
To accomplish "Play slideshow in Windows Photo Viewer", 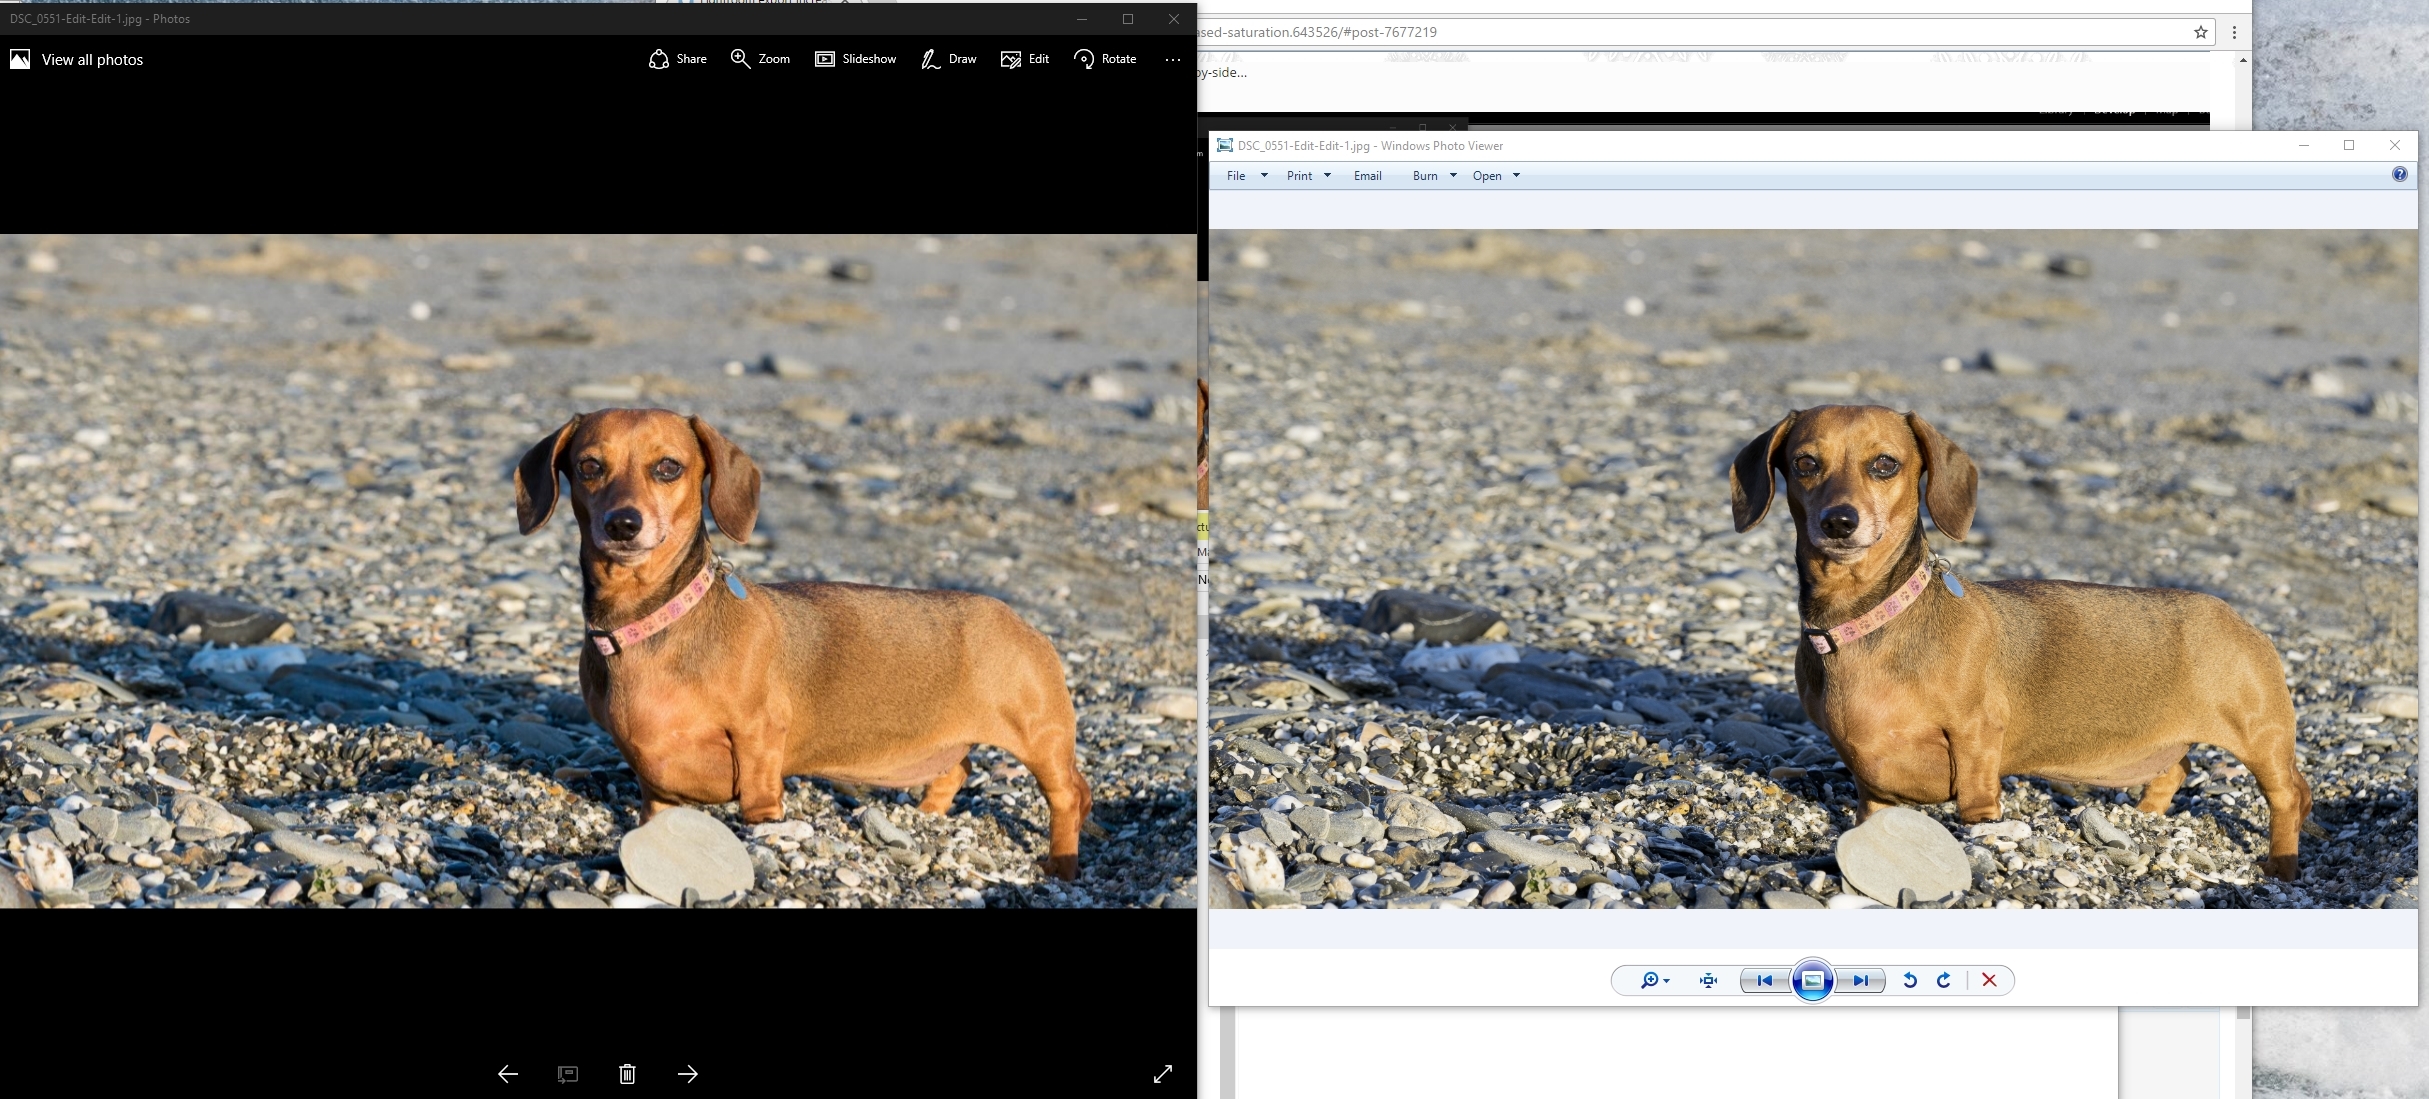I will 1812,980.
